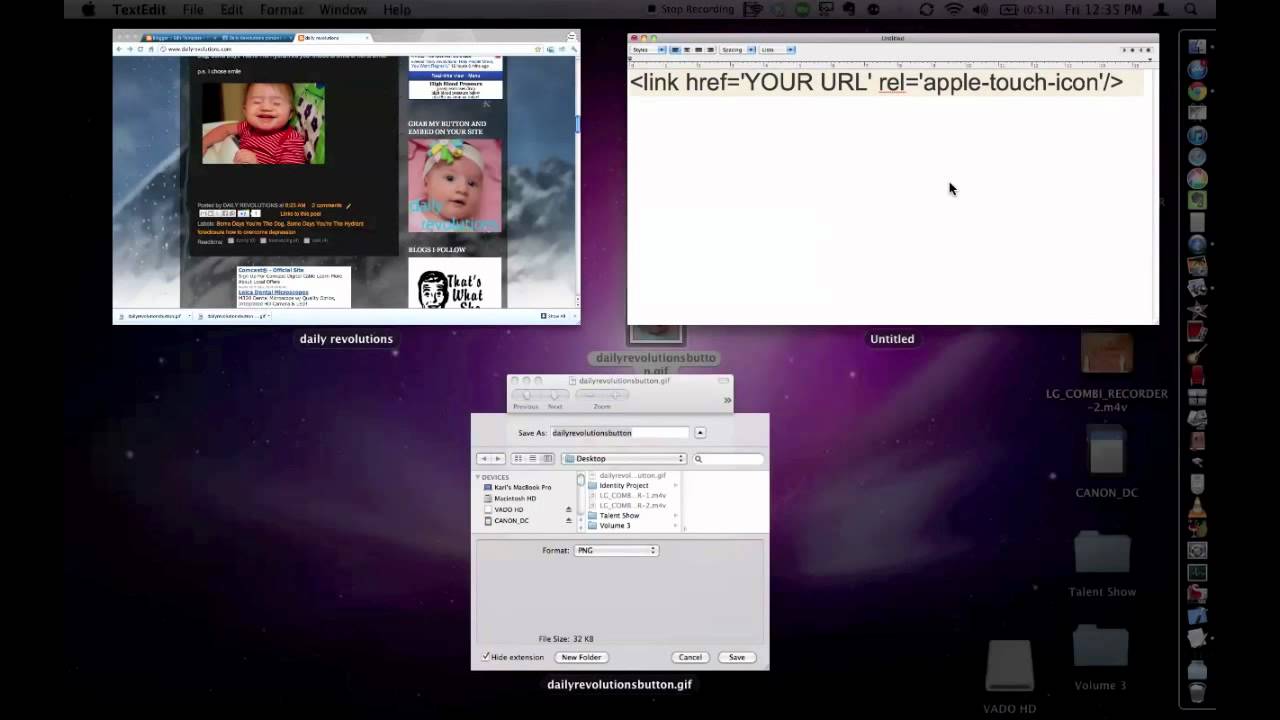Open the TextEdit menu

coord(139,9)
